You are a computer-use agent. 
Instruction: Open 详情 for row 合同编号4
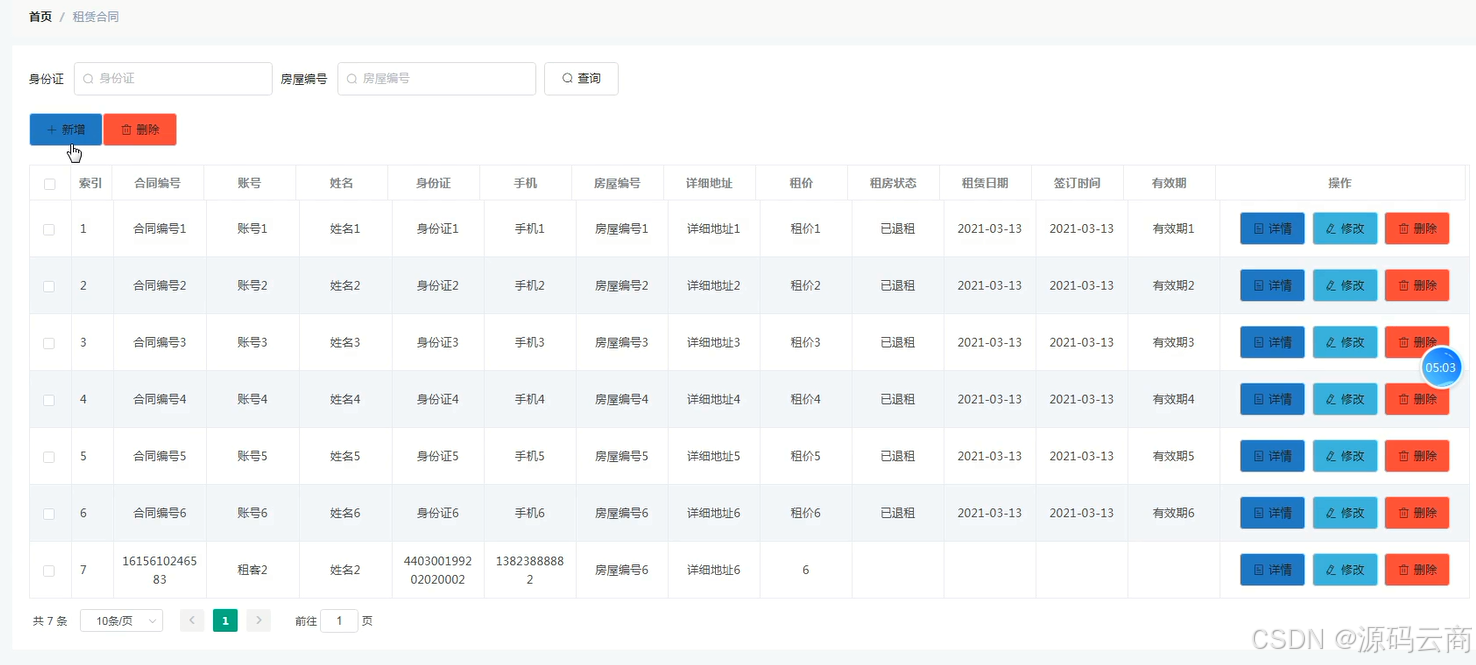[1272, 400]
